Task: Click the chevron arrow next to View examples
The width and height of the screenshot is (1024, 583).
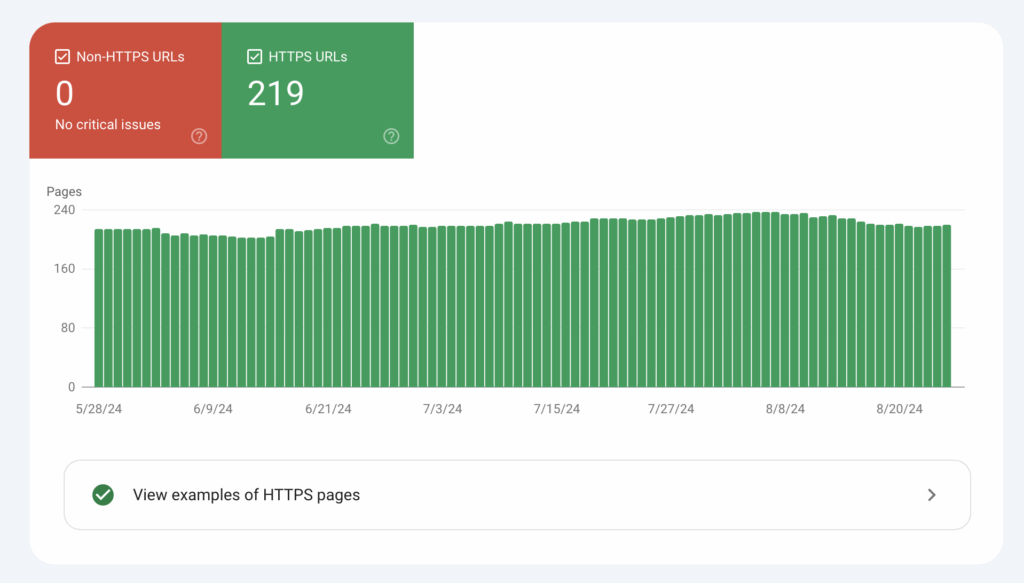Action: tap(931, 494)
